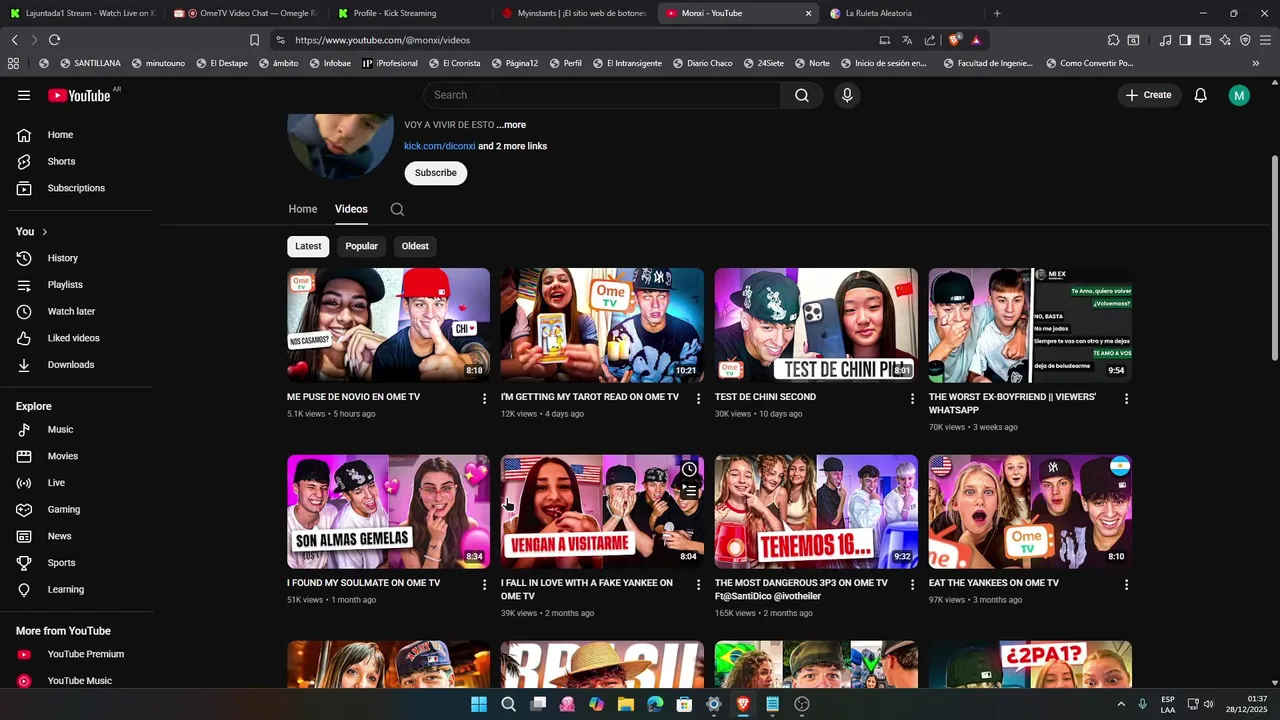Click the search magnifier button
Image resolution: width=1280 pixels, height=720 pixels.
click(802, 95)
